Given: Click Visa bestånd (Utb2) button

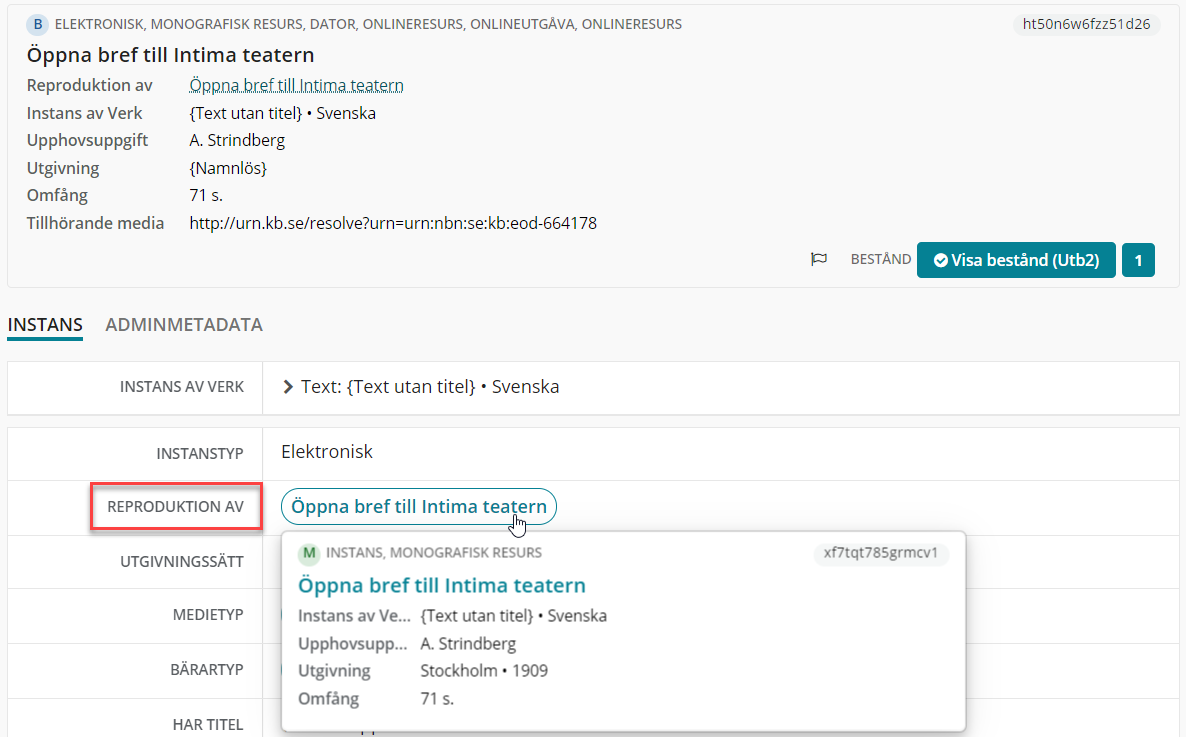Looking at the screenshot, I should (1016, 260).
